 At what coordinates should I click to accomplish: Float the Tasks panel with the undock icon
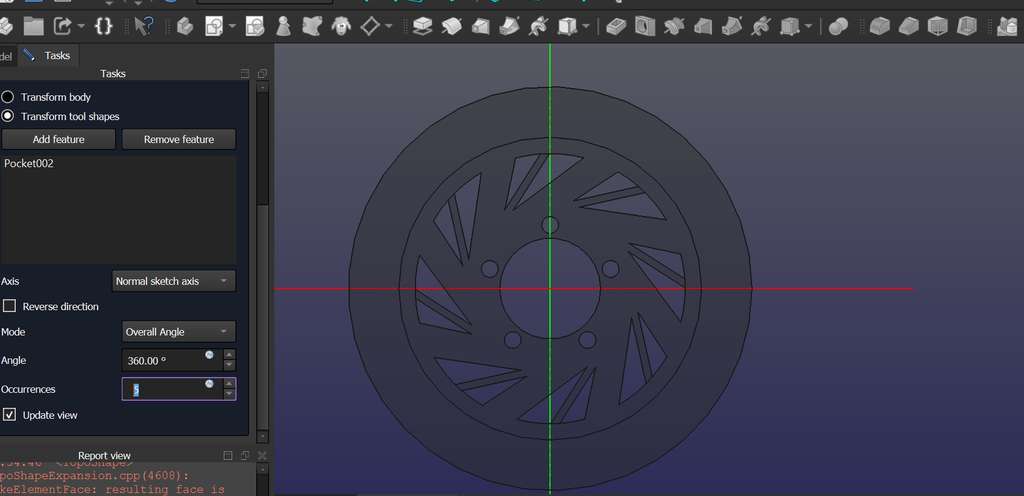click(262, 74)
